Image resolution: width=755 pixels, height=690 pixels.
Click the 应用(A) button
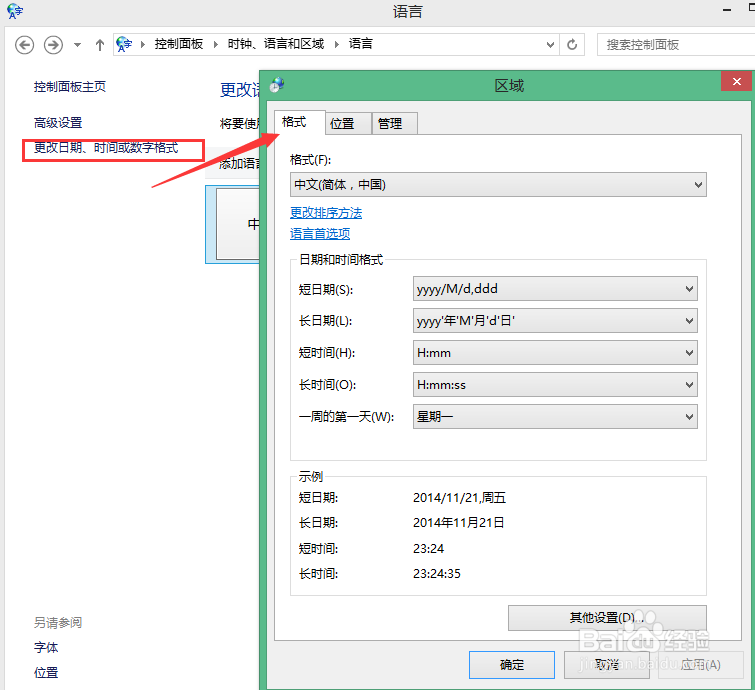coord(701,665)
